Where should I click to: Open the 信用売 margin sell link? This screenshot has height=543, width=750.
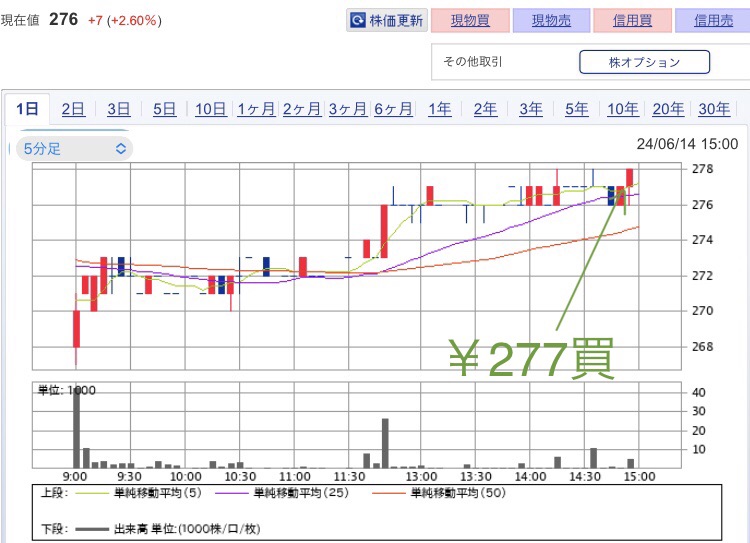coord(713,21)
